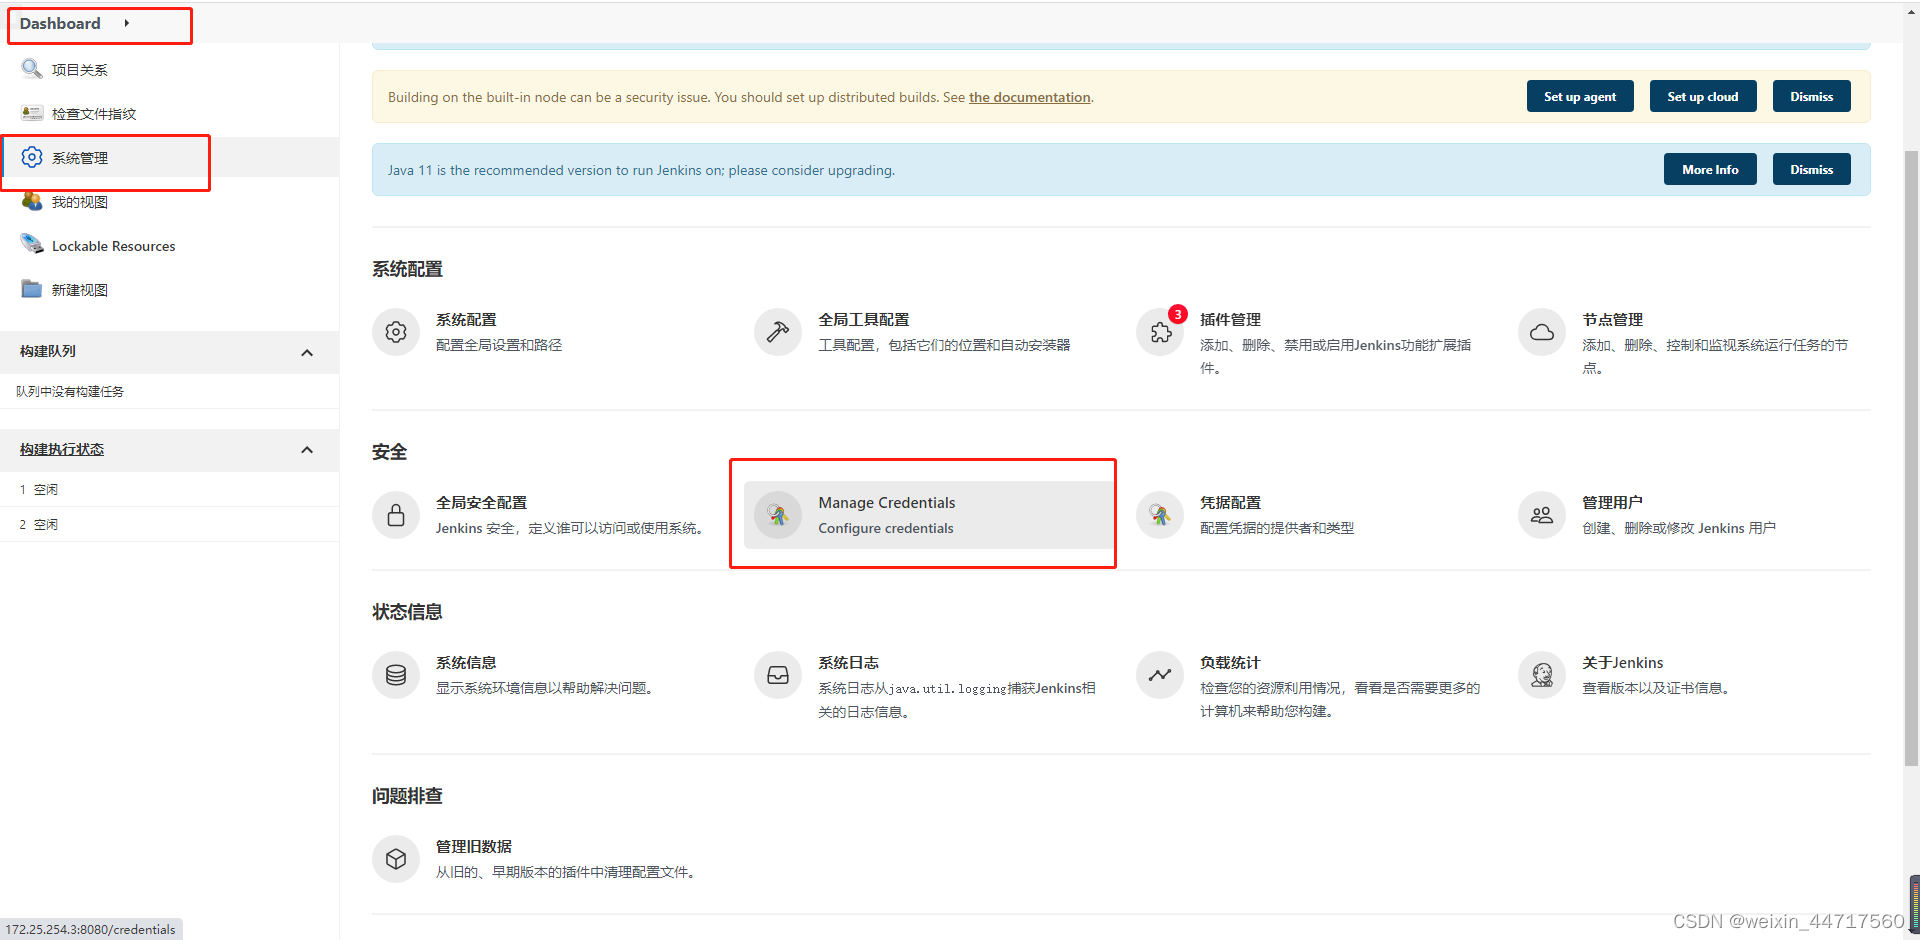This screenshot has width=1920, height=940.
Task: Click the 关于Jenkins butler icon
Action: (1542, 675)
